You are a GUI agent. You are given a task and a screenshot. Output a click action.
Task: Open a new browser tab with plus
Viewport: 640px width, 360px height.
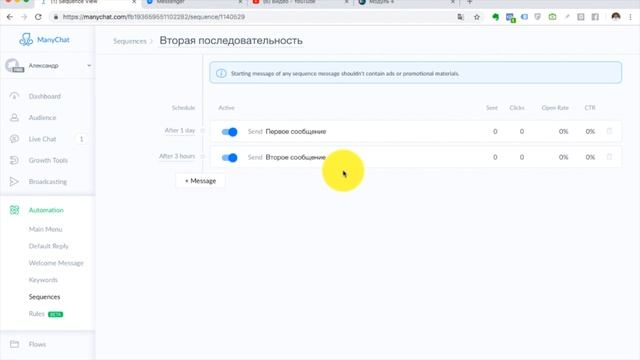pos(469,2)
